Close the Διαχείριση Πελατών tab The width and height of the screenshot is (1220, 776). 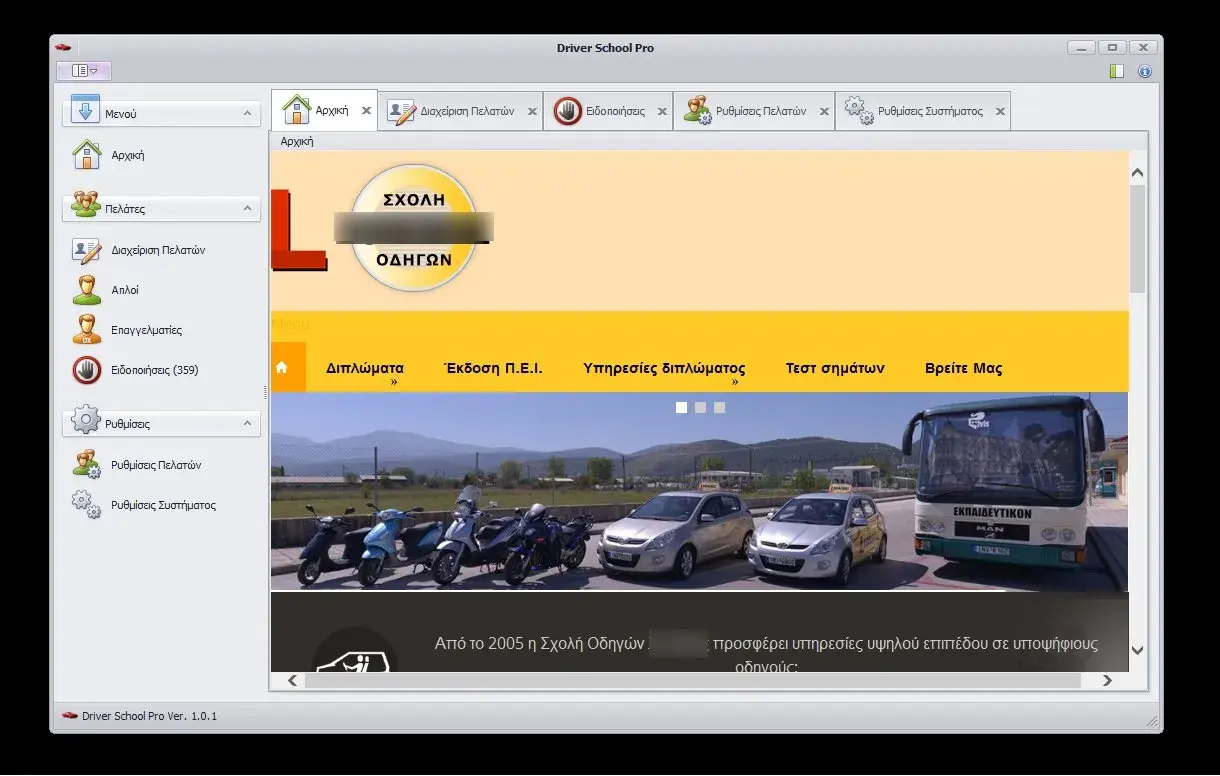pyautogui.click(x=532, y=111)
